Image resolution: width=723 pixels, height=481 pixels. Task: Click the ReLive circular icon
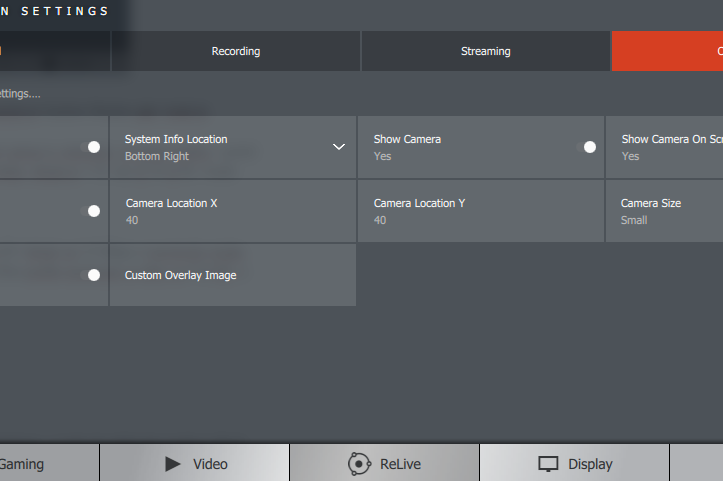(359, 464)
